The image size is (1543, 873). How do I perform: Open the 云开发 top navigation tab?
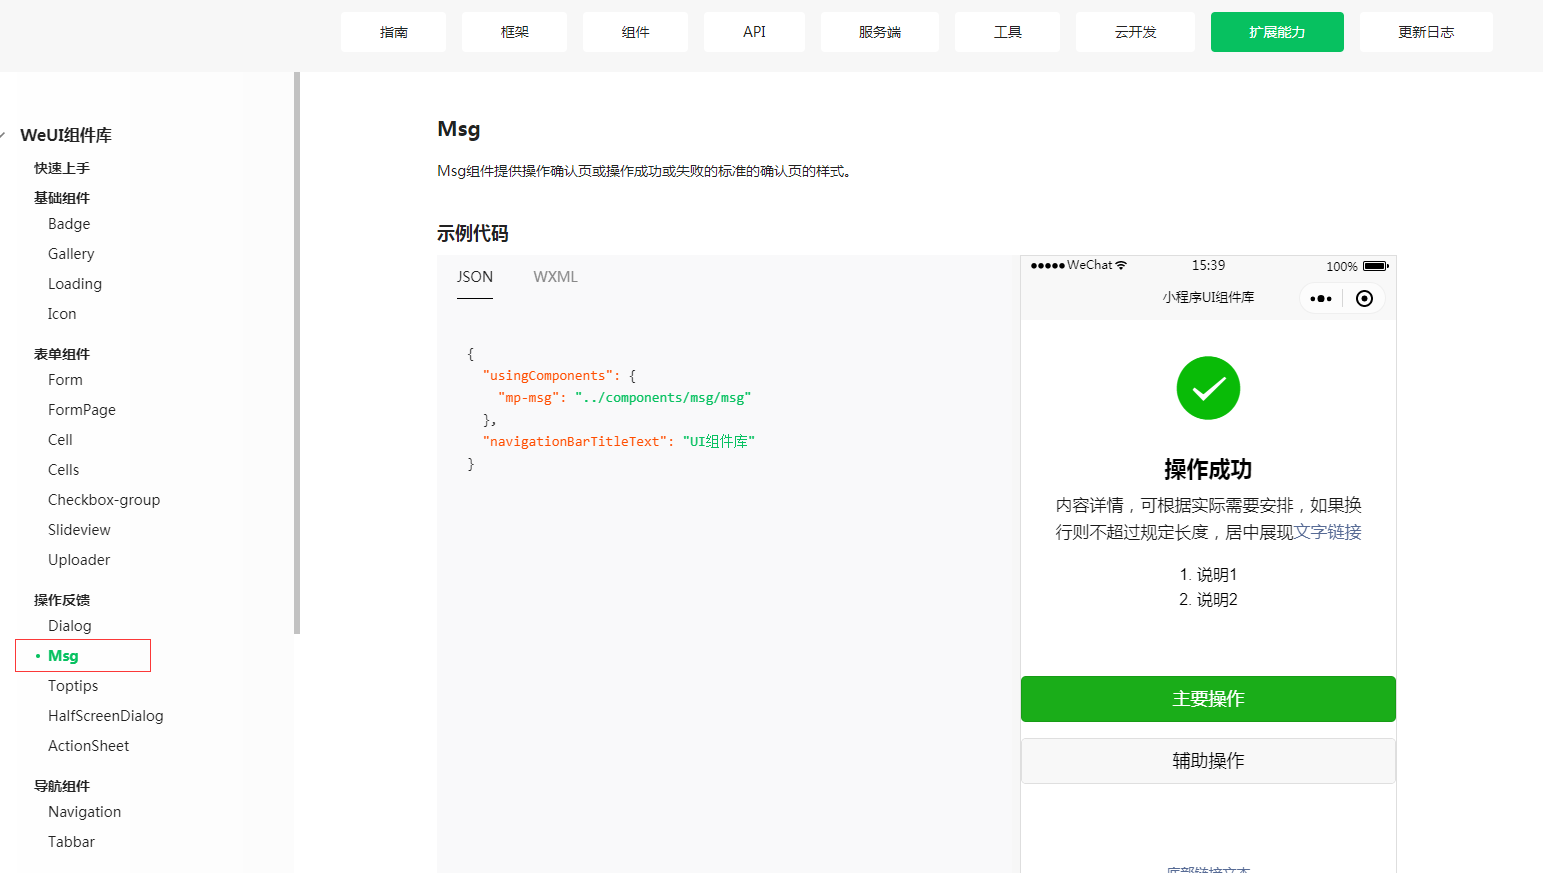click(1135, 32)
